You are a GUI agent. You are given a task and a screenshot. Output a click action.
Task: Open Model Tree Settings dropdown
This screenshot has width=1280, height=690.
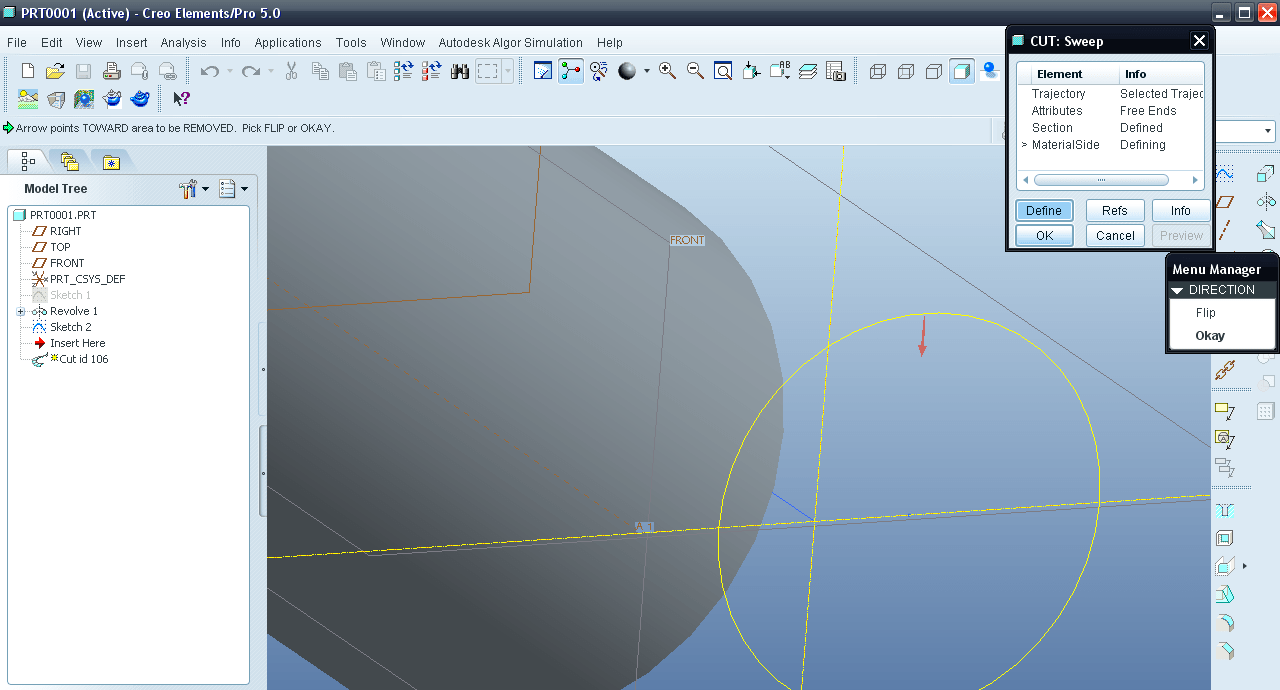tap(233, 188)
